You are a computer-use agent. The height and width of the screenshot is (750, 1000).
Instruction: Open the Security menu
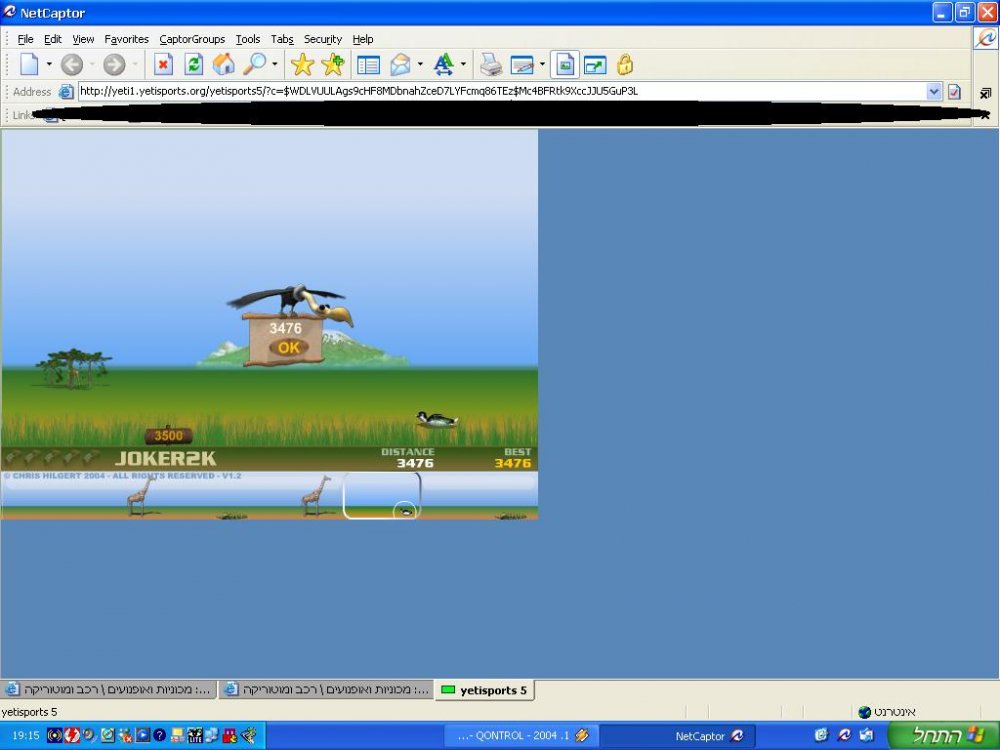(323, 40)
